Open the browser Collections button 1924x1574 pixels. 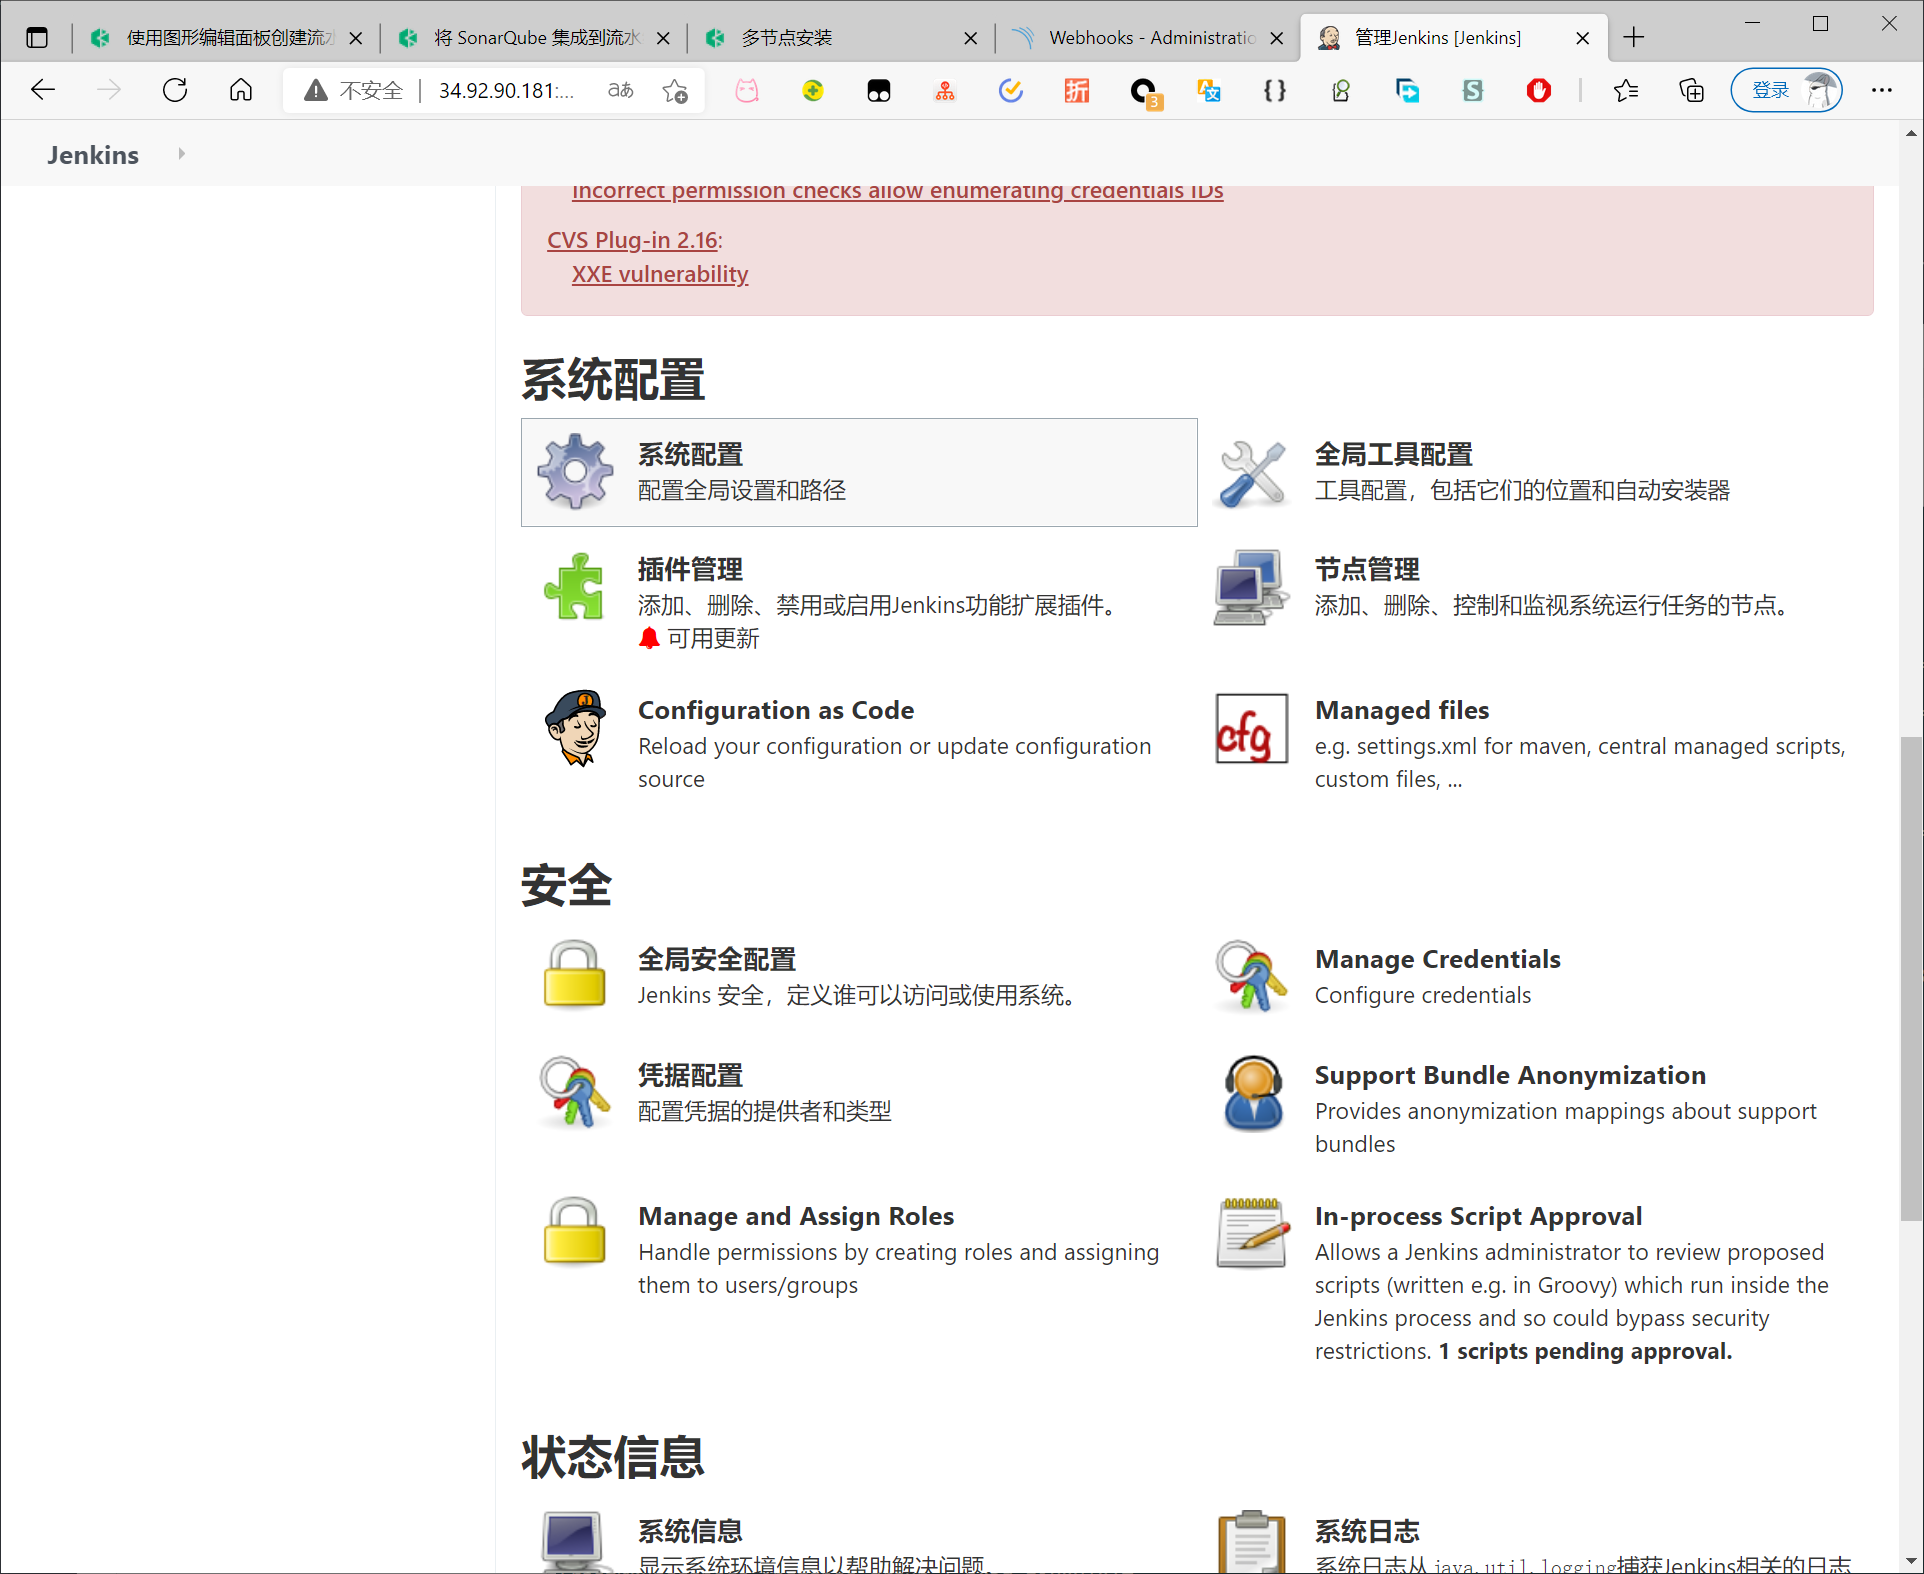[x=1691, y=90]
